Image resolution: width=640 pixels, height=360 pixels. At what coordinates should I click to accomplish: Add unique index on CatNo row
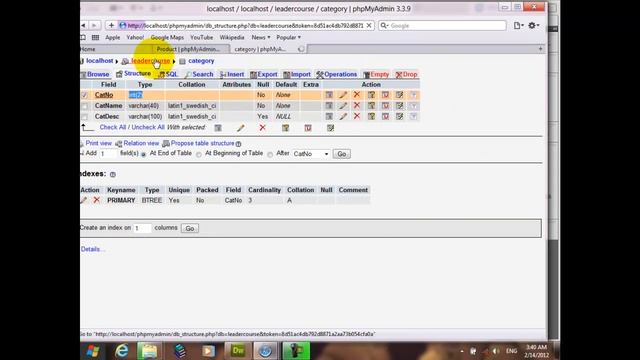385,95
